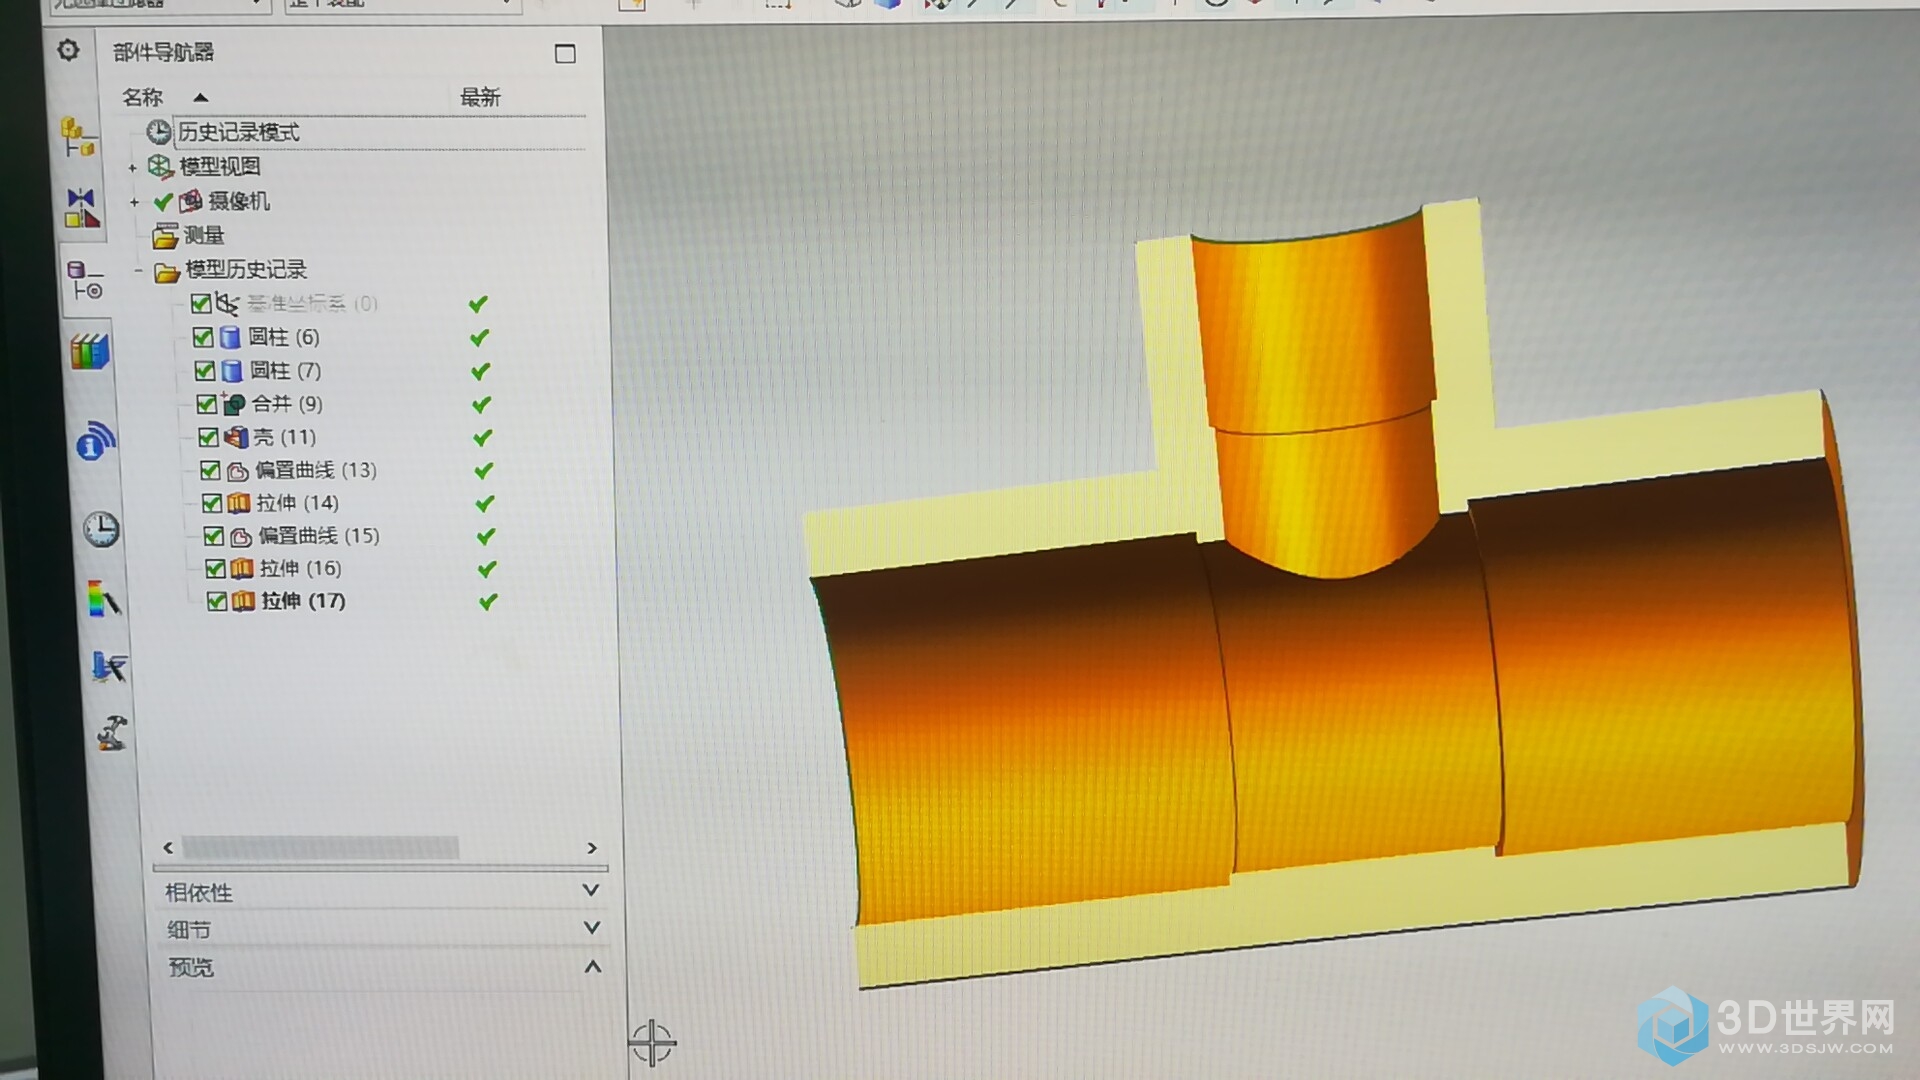Click the horizontal scrollbar right arrow
This screenshot has width=1920, height=1080.
click(592, 848)
